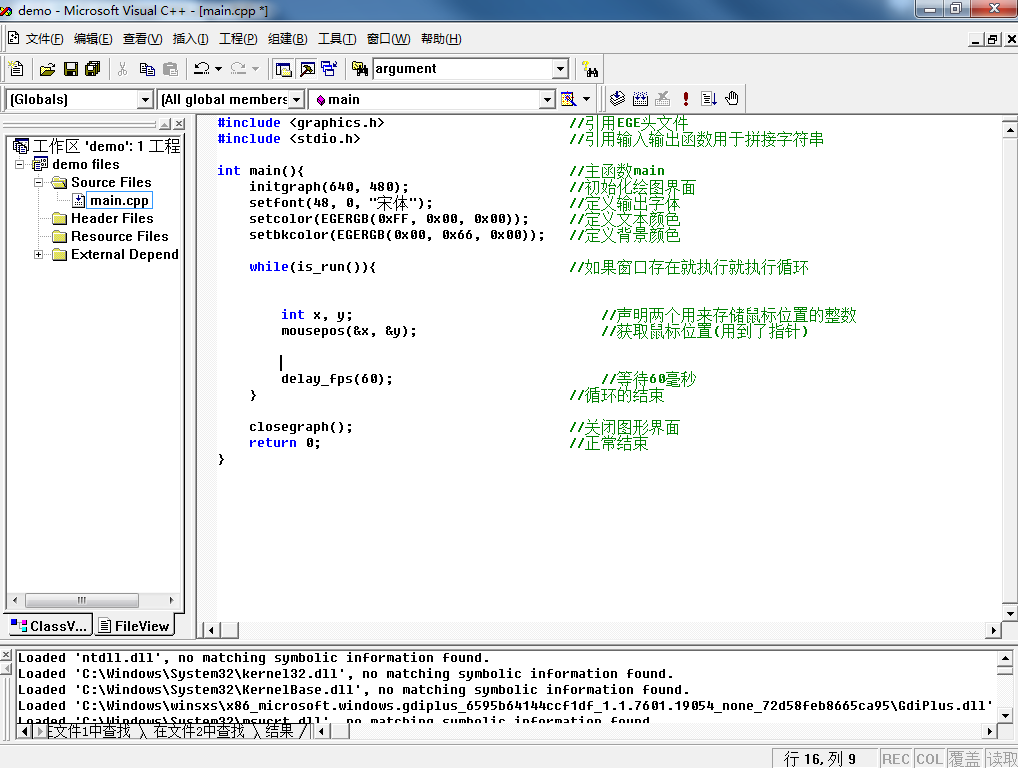The image size is (1018, 768).
Task: Collapse the Source Files folder
Action: coord(39,183)
